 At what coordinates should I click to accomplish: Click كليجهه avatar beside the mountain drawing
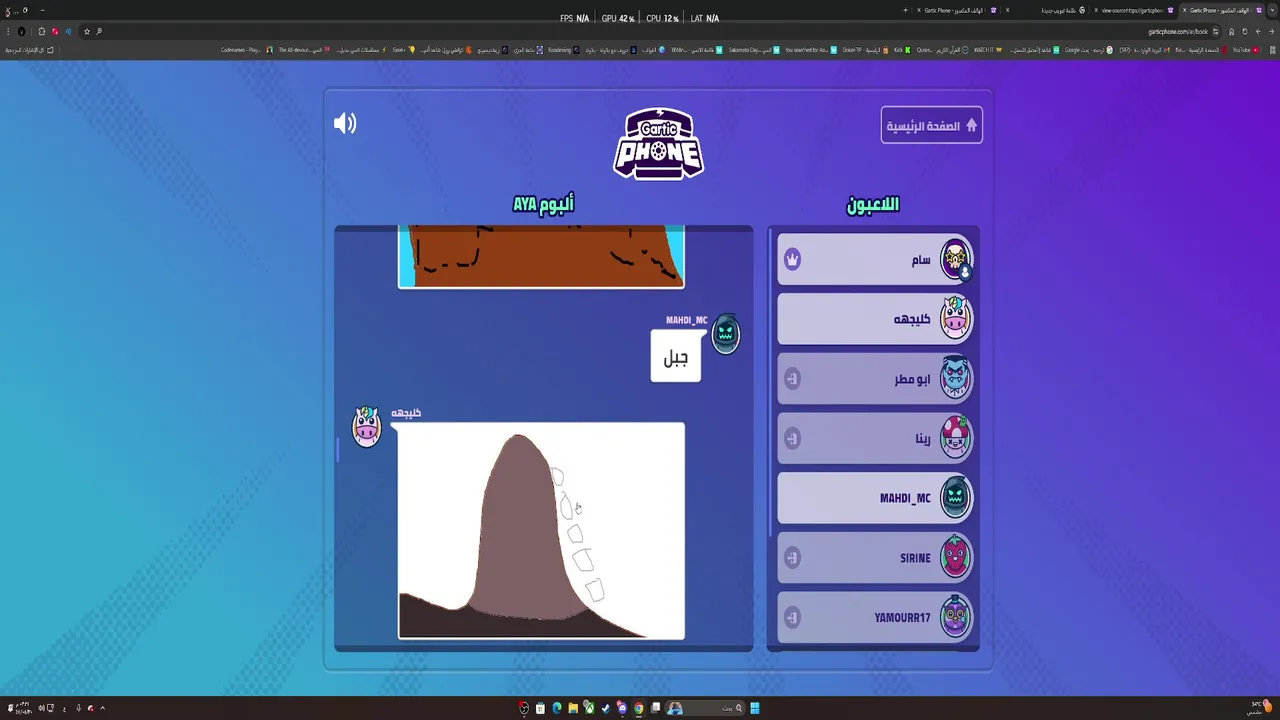coord(367,426)
